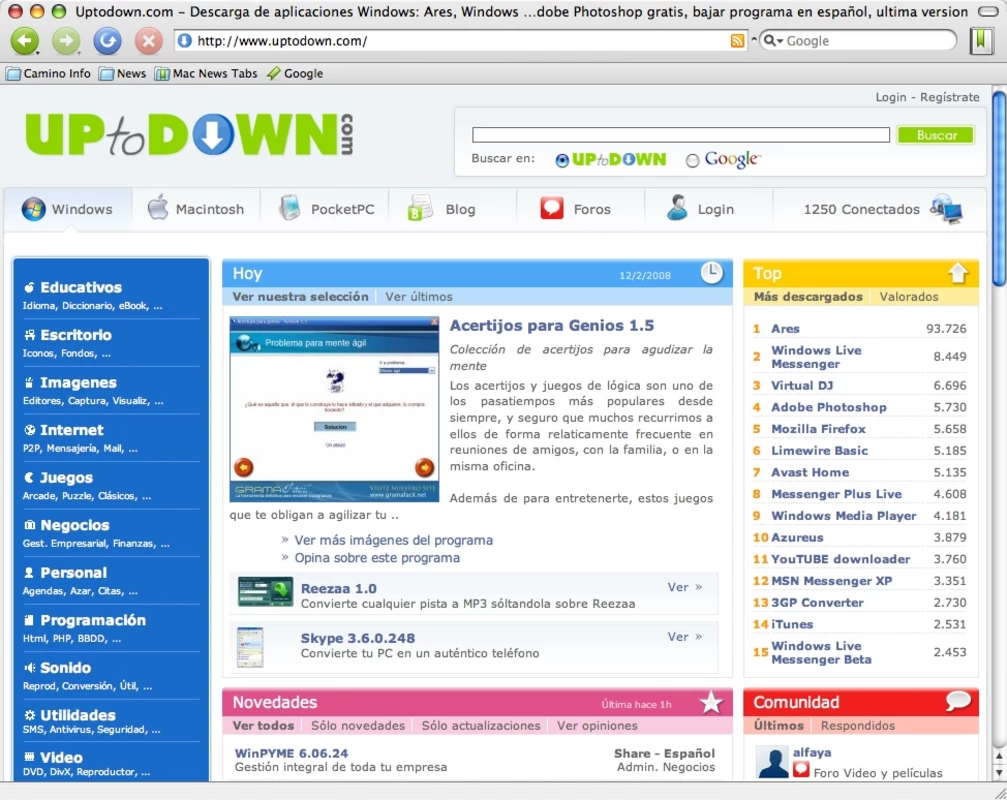Viewport: 1007px width, 800px height.
Task: Click the Camino Info bookmark folder icon
Action: pos(13,74)
